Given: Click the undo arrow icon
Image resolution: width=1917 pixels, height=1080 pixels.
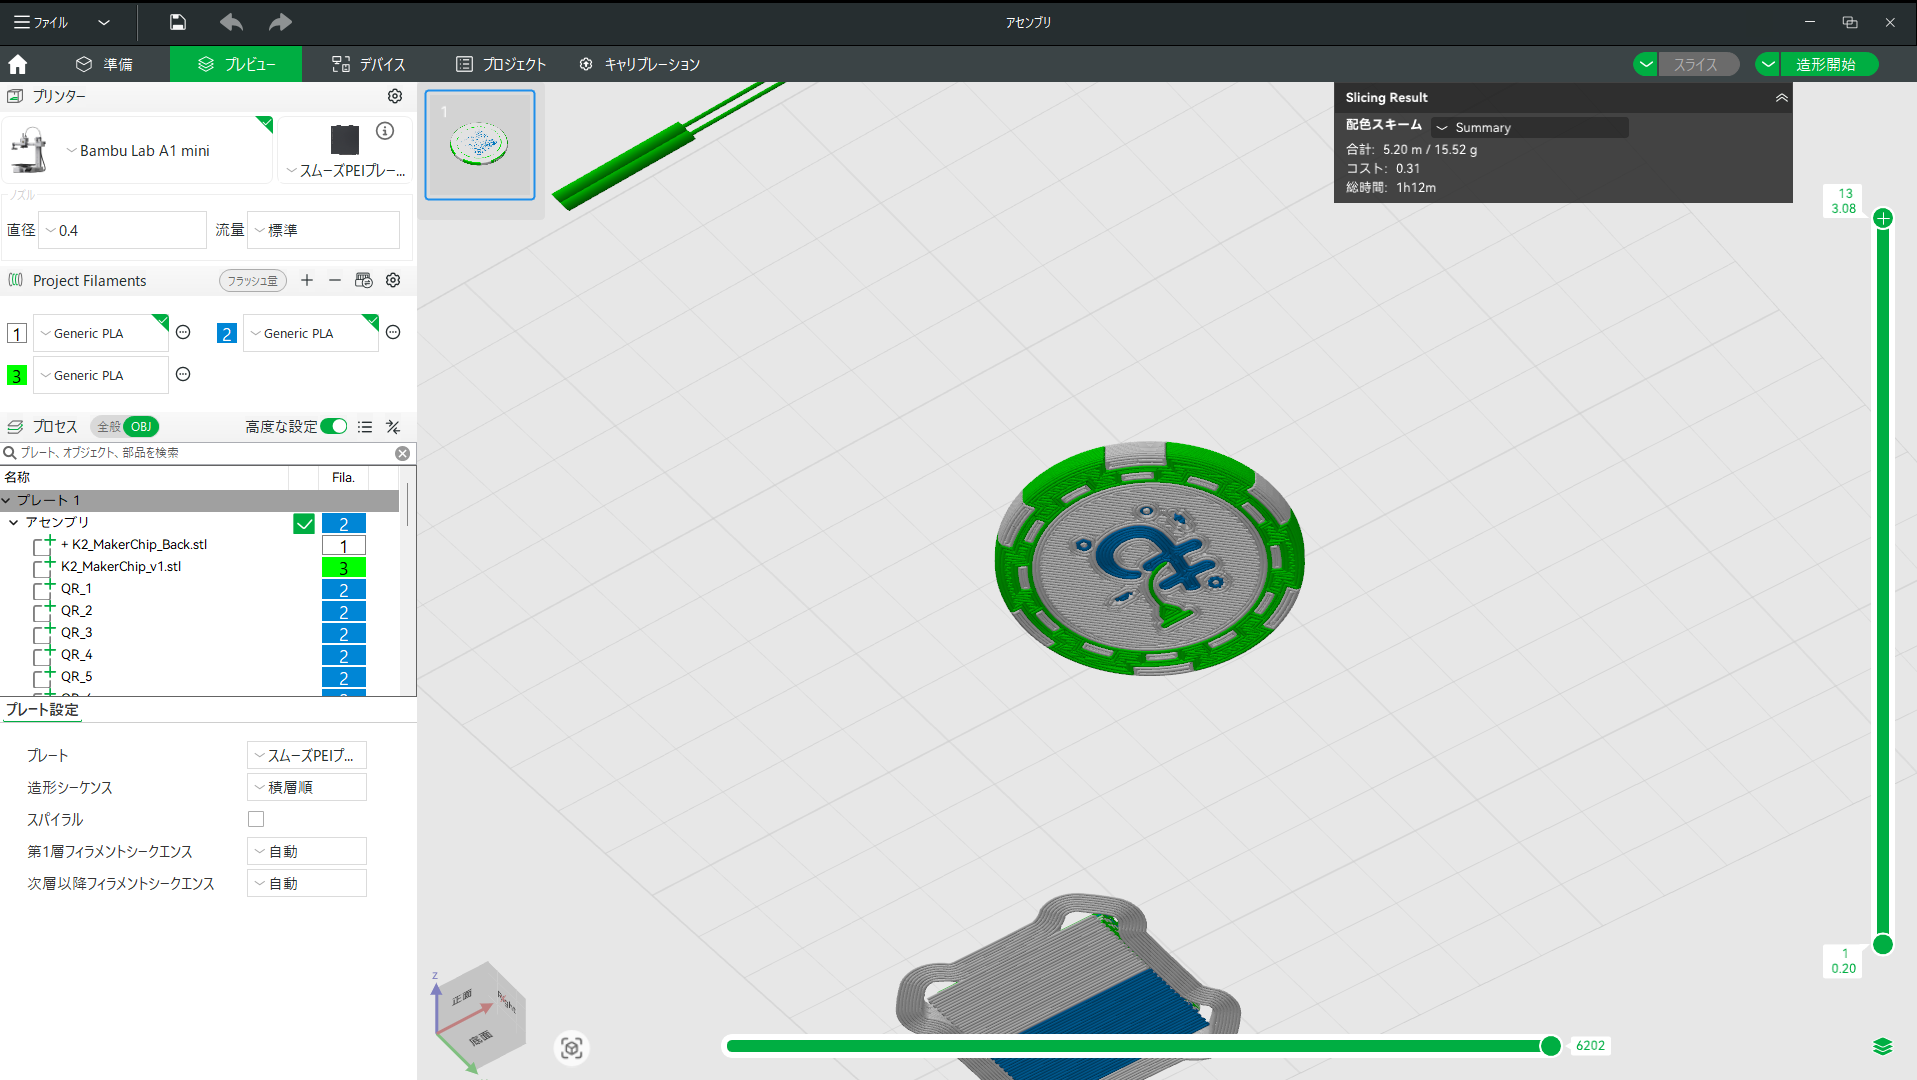Looking at the screenshot, I should (x=231, y=22).
